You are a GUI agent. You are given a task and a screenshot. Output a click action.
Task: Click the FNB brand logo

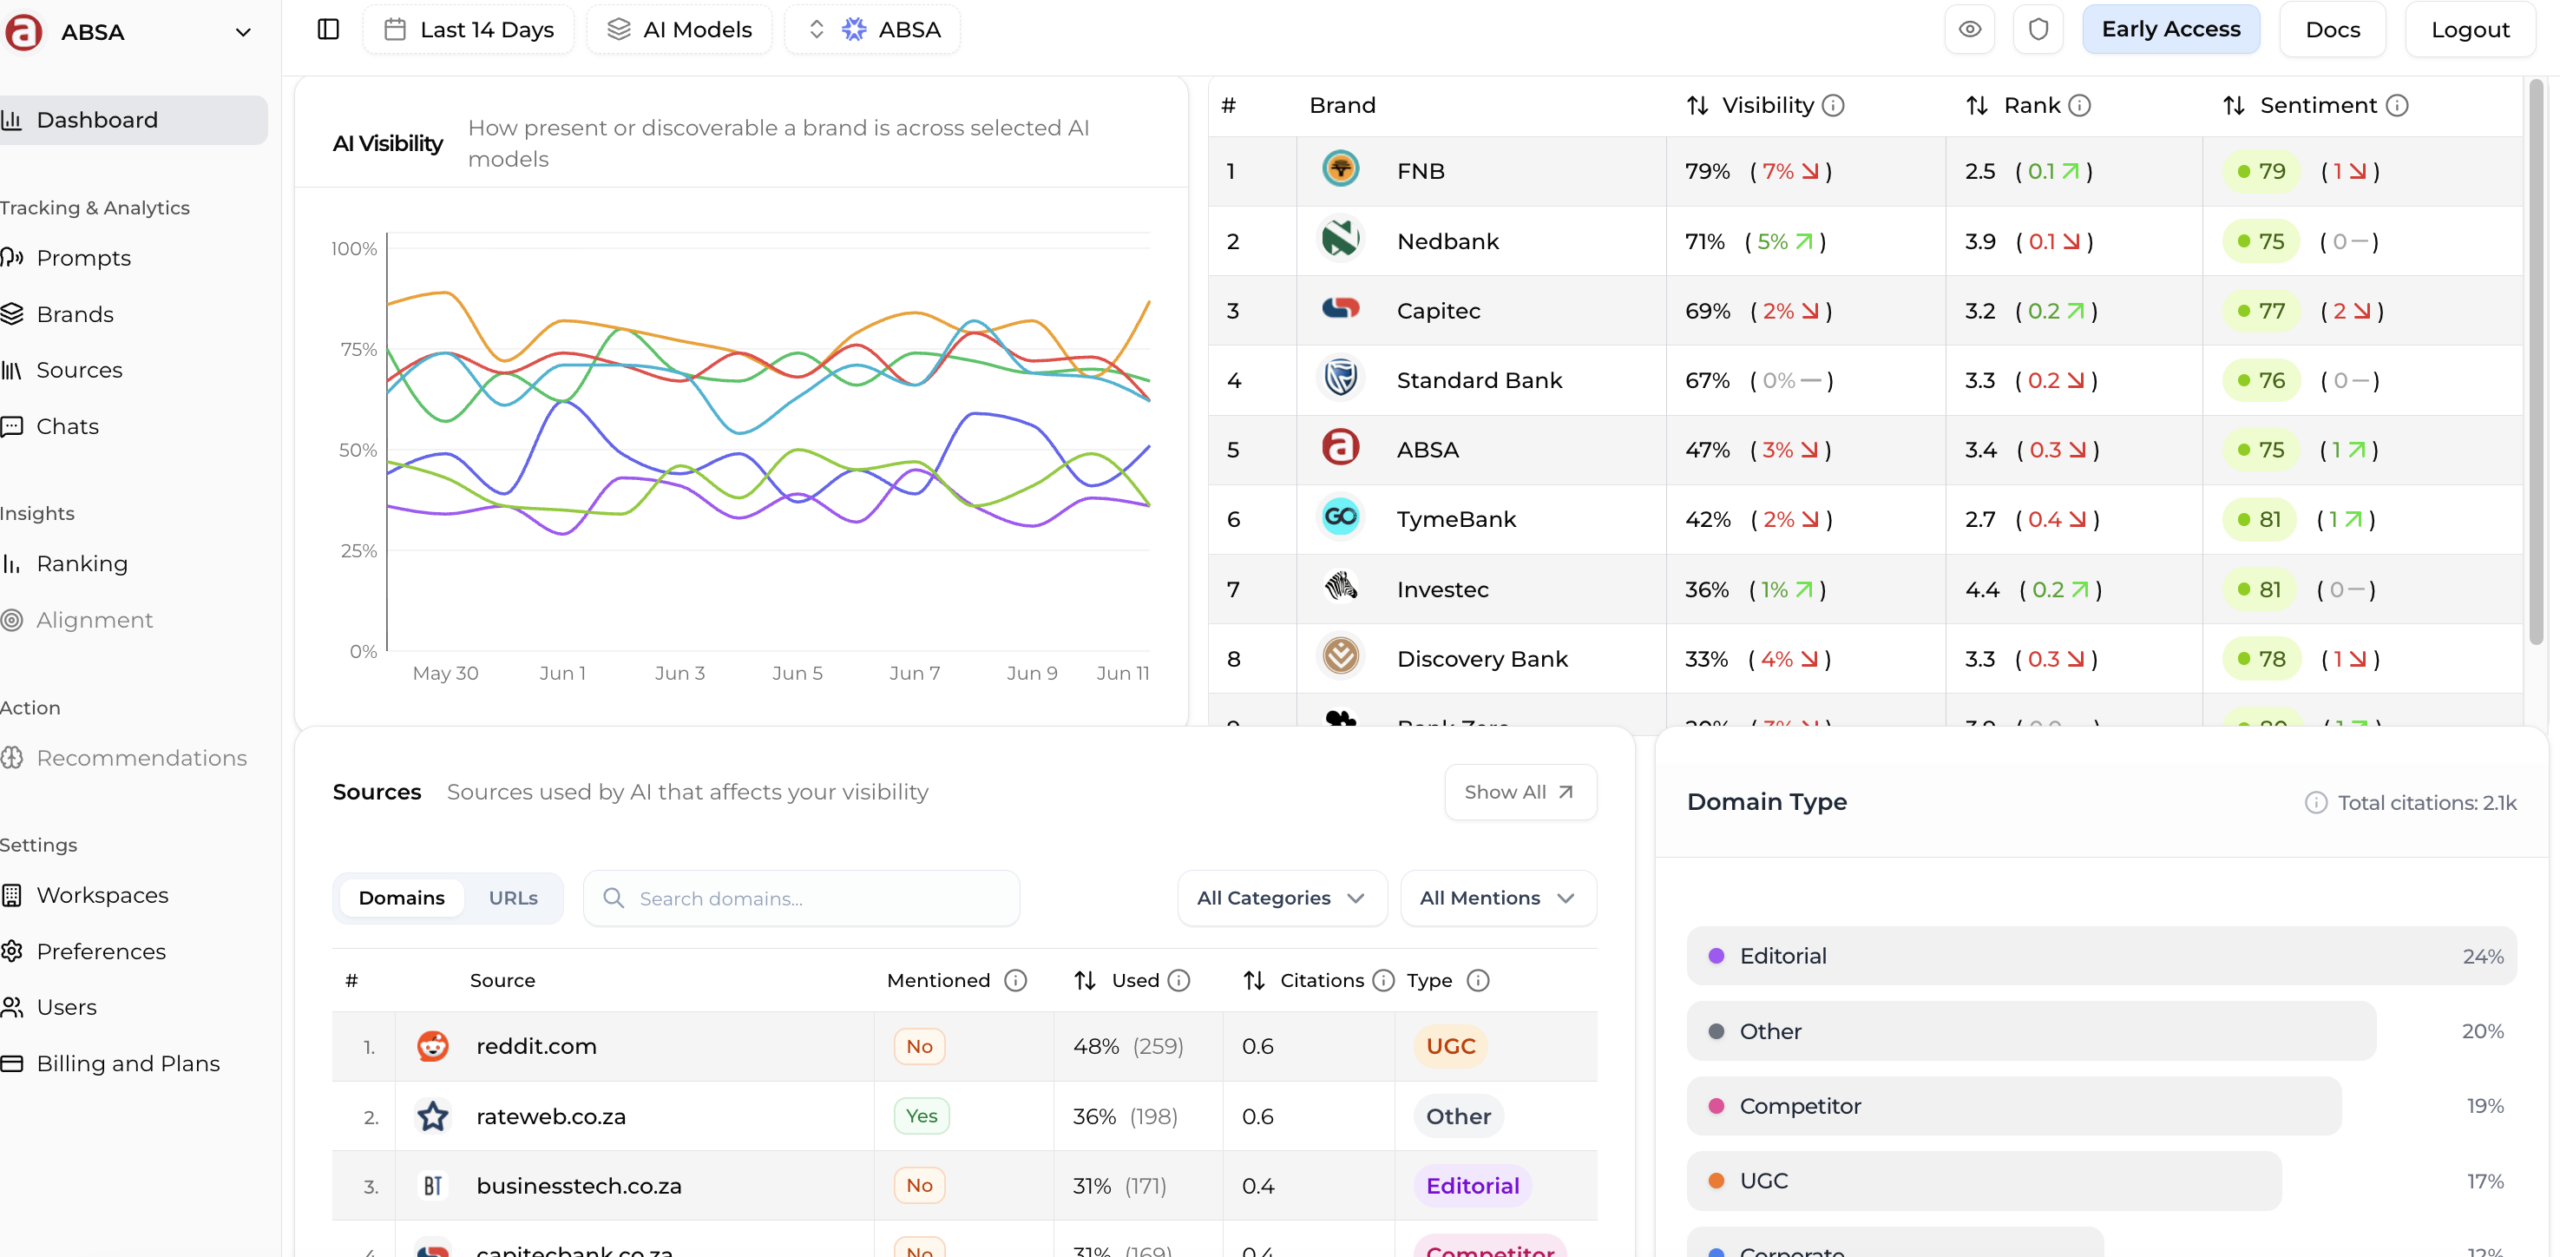(x=1340, y=169)
